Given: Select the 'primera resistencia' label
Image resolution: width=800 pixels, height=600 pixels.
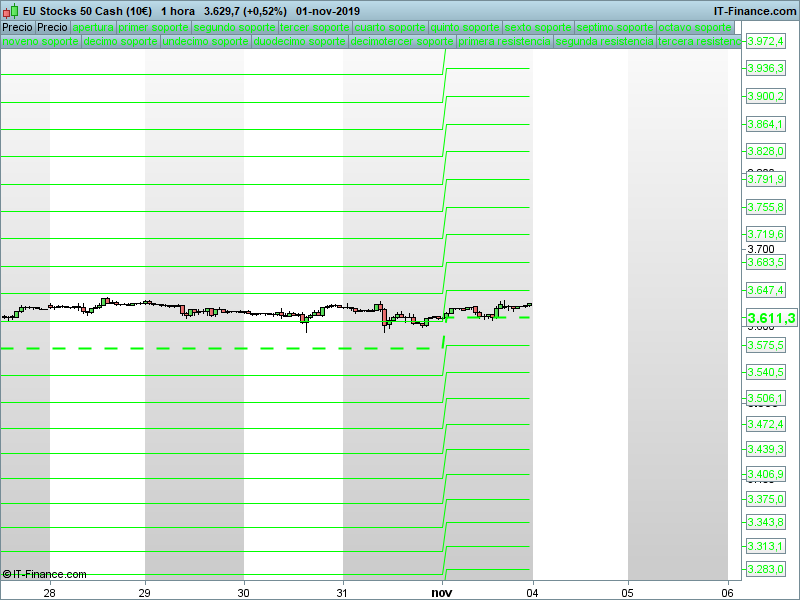Looking at the screenshot, I should 504,41.
